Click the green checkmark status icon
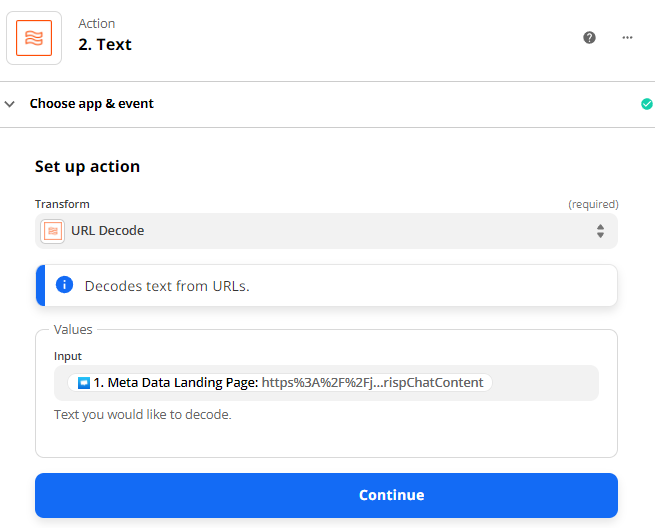This screenshot has height=528, width=655. pyautogui.click(x=647, y=104)
